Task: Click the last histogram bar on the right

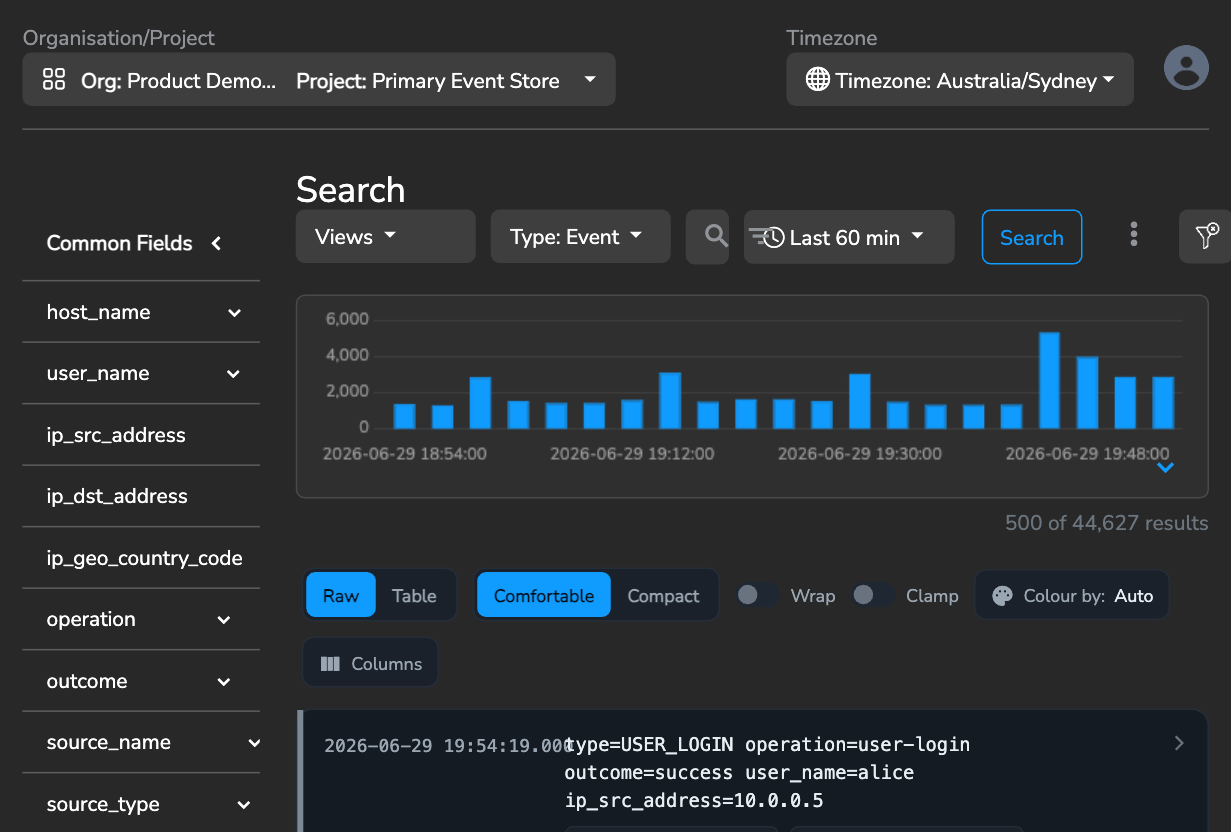Action: [x=1163, y=402]
